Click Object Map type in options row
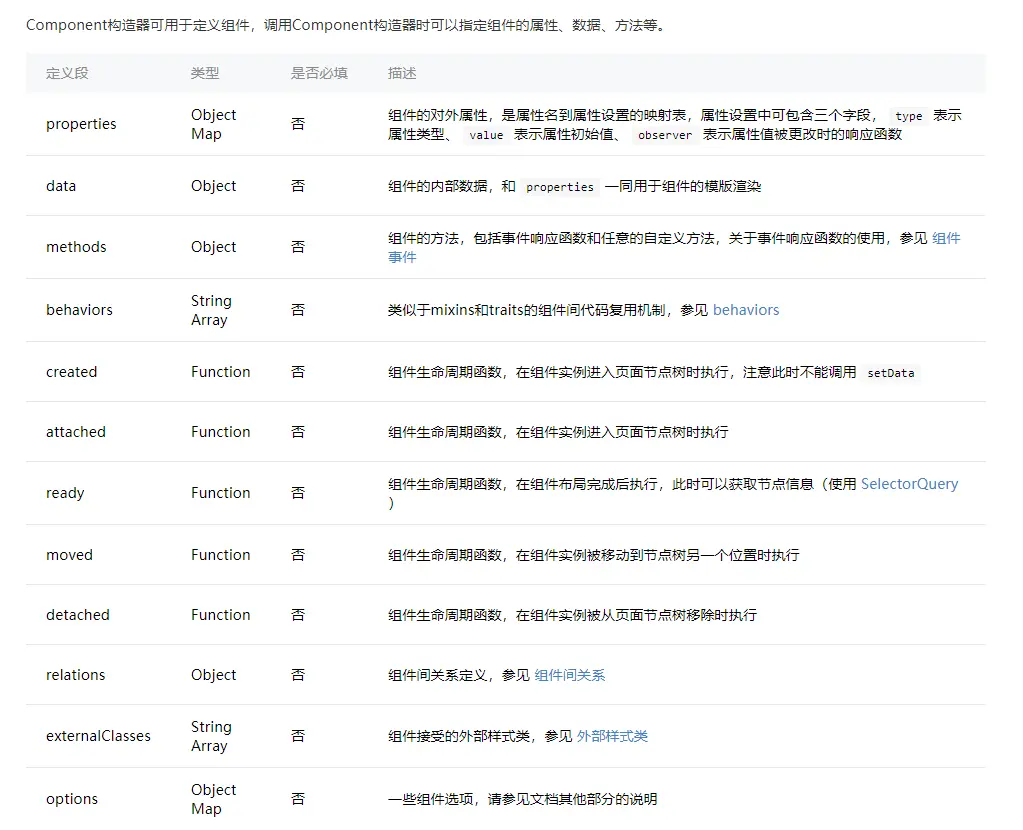This screenshot has height=830, width=1023. tap(213, 799)
